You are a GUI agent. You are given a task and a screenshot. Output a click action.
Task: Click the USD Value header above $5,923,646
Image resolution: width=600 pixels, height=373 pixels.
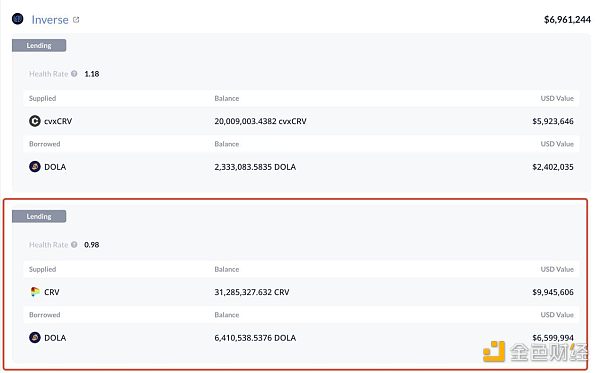557,98
